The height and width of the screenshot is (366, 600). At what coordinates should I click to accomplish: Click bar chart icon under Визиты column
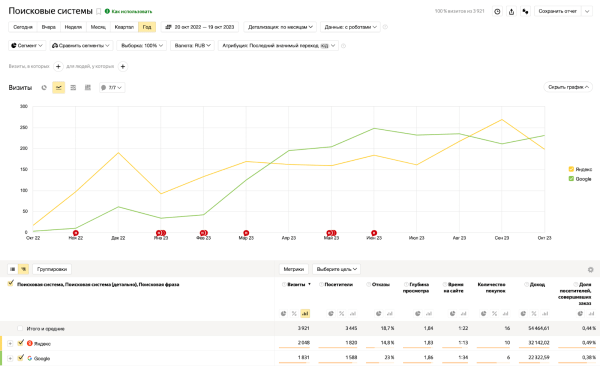point(305,314)
